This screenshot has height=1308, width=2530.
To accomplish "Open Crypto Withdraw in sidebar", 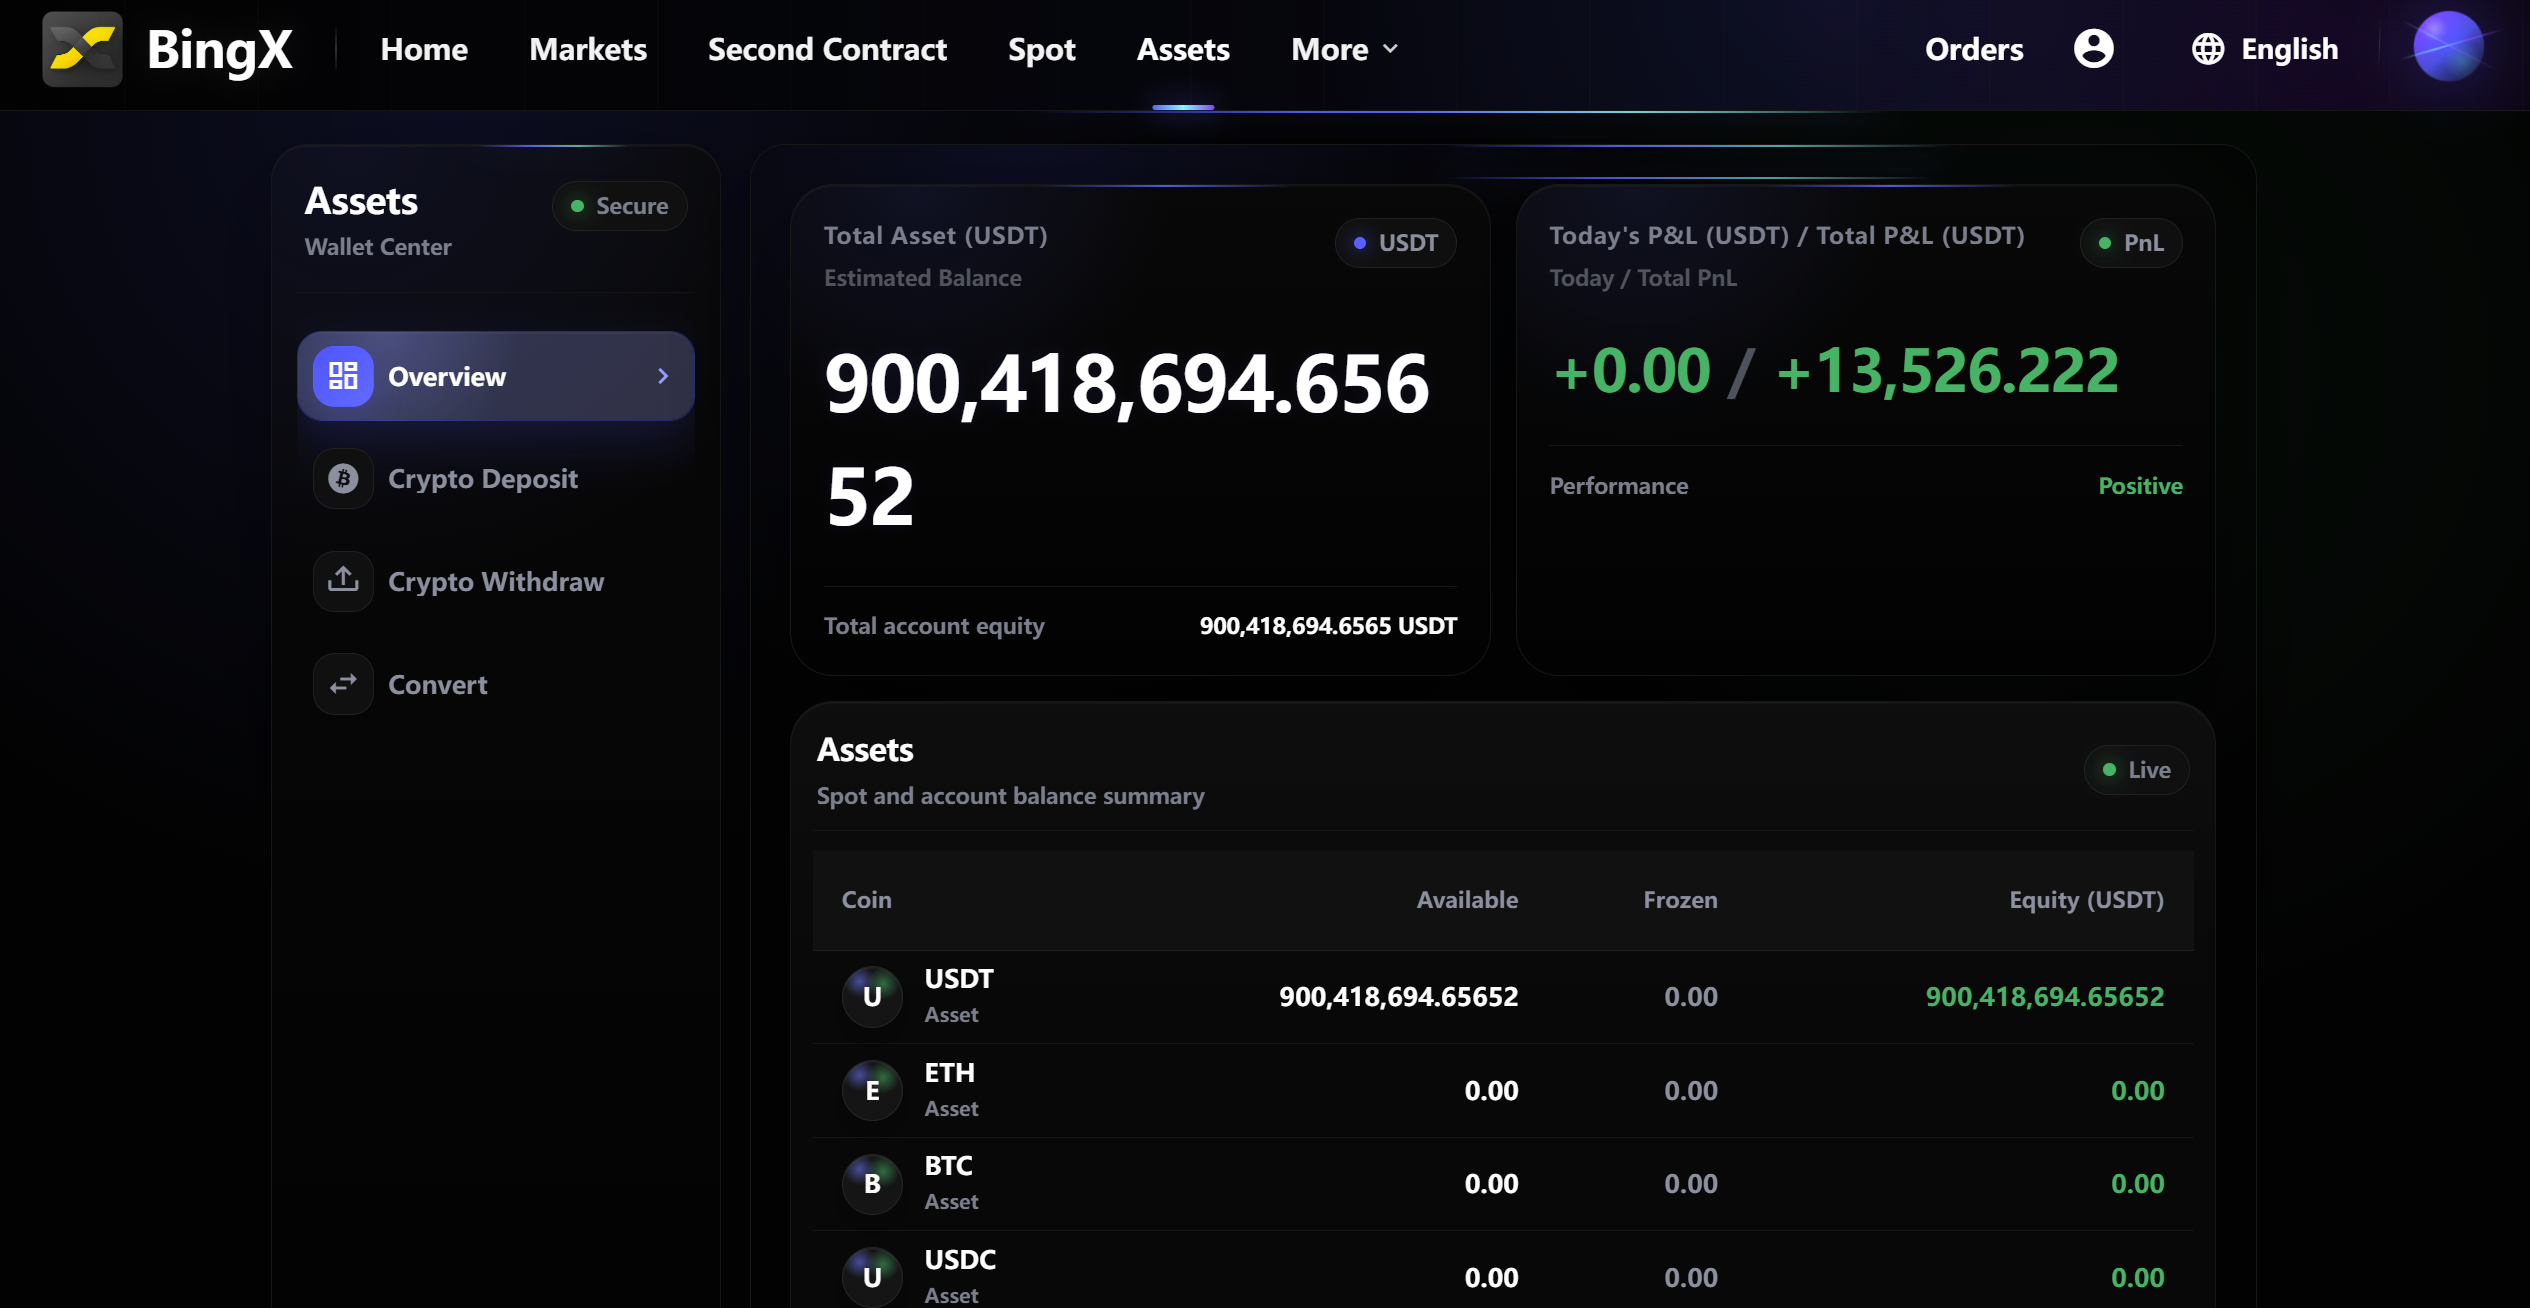I will click(496, 581).
